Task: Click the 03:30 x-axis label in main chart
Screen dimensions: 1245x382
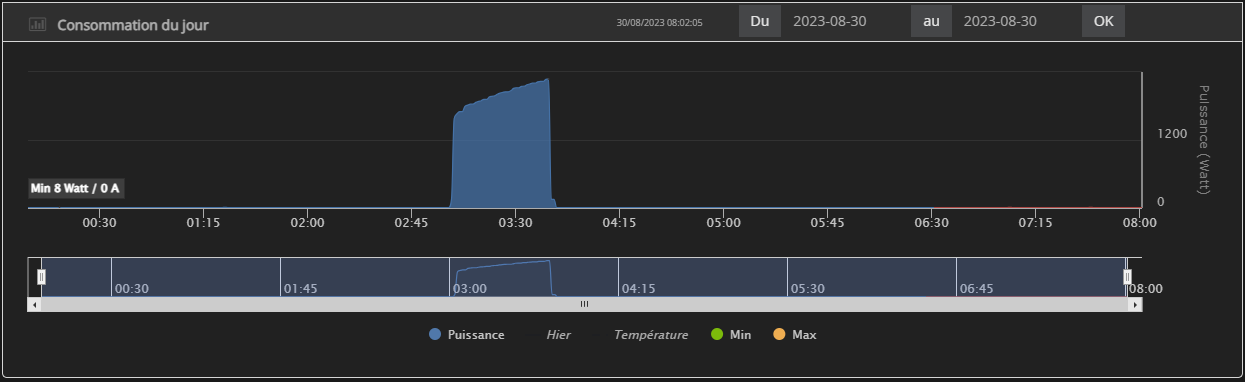Action: click(515, 223)
